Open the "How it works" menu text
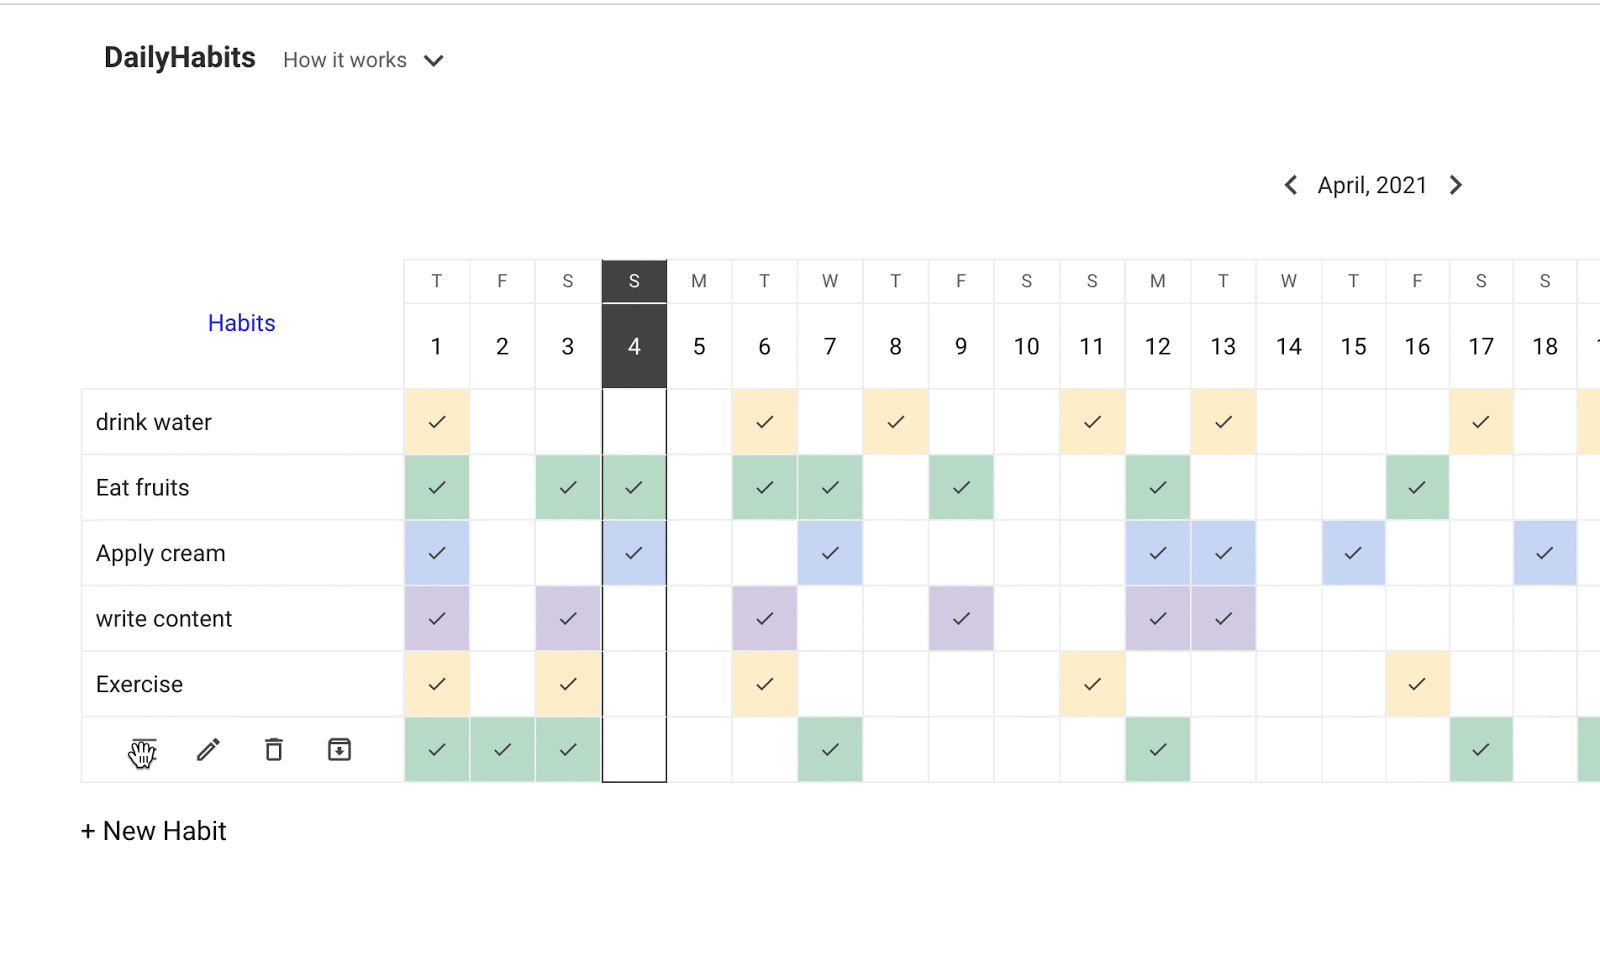The height and width of the screenshot is (956, 1600). pyautogui.click(x=345, y=60)
